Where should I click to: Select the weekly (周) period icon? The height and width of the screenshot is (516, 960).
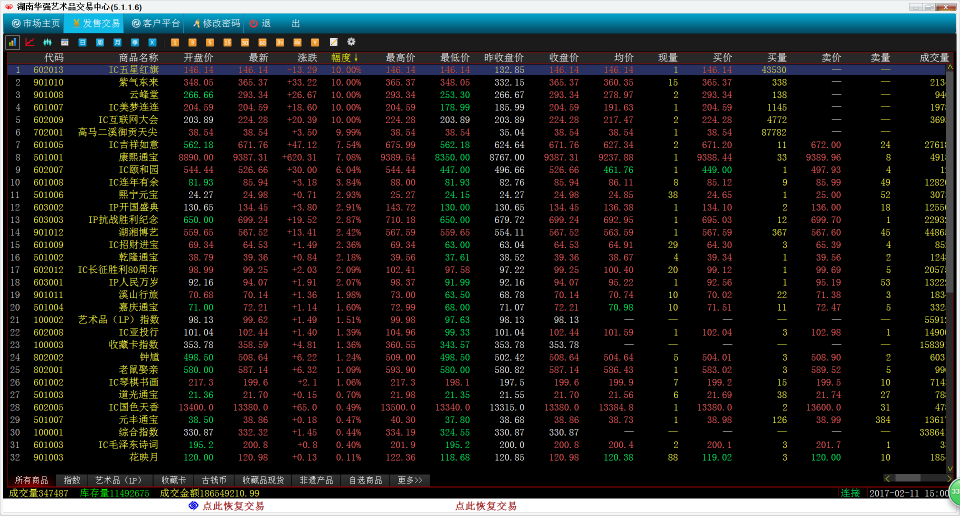(x=100, y=42)
